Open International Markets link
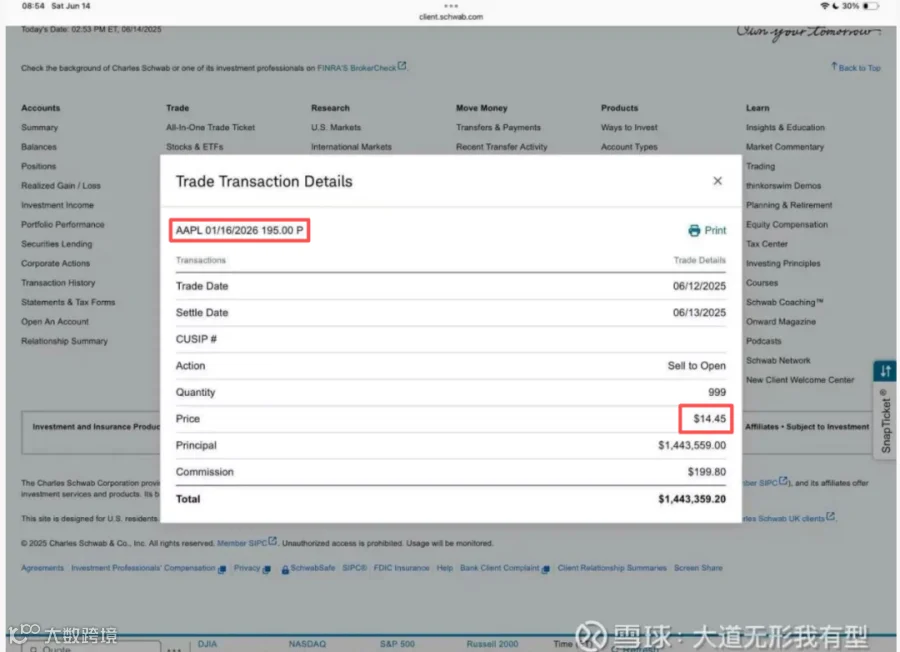 click(x=351, y=147)
